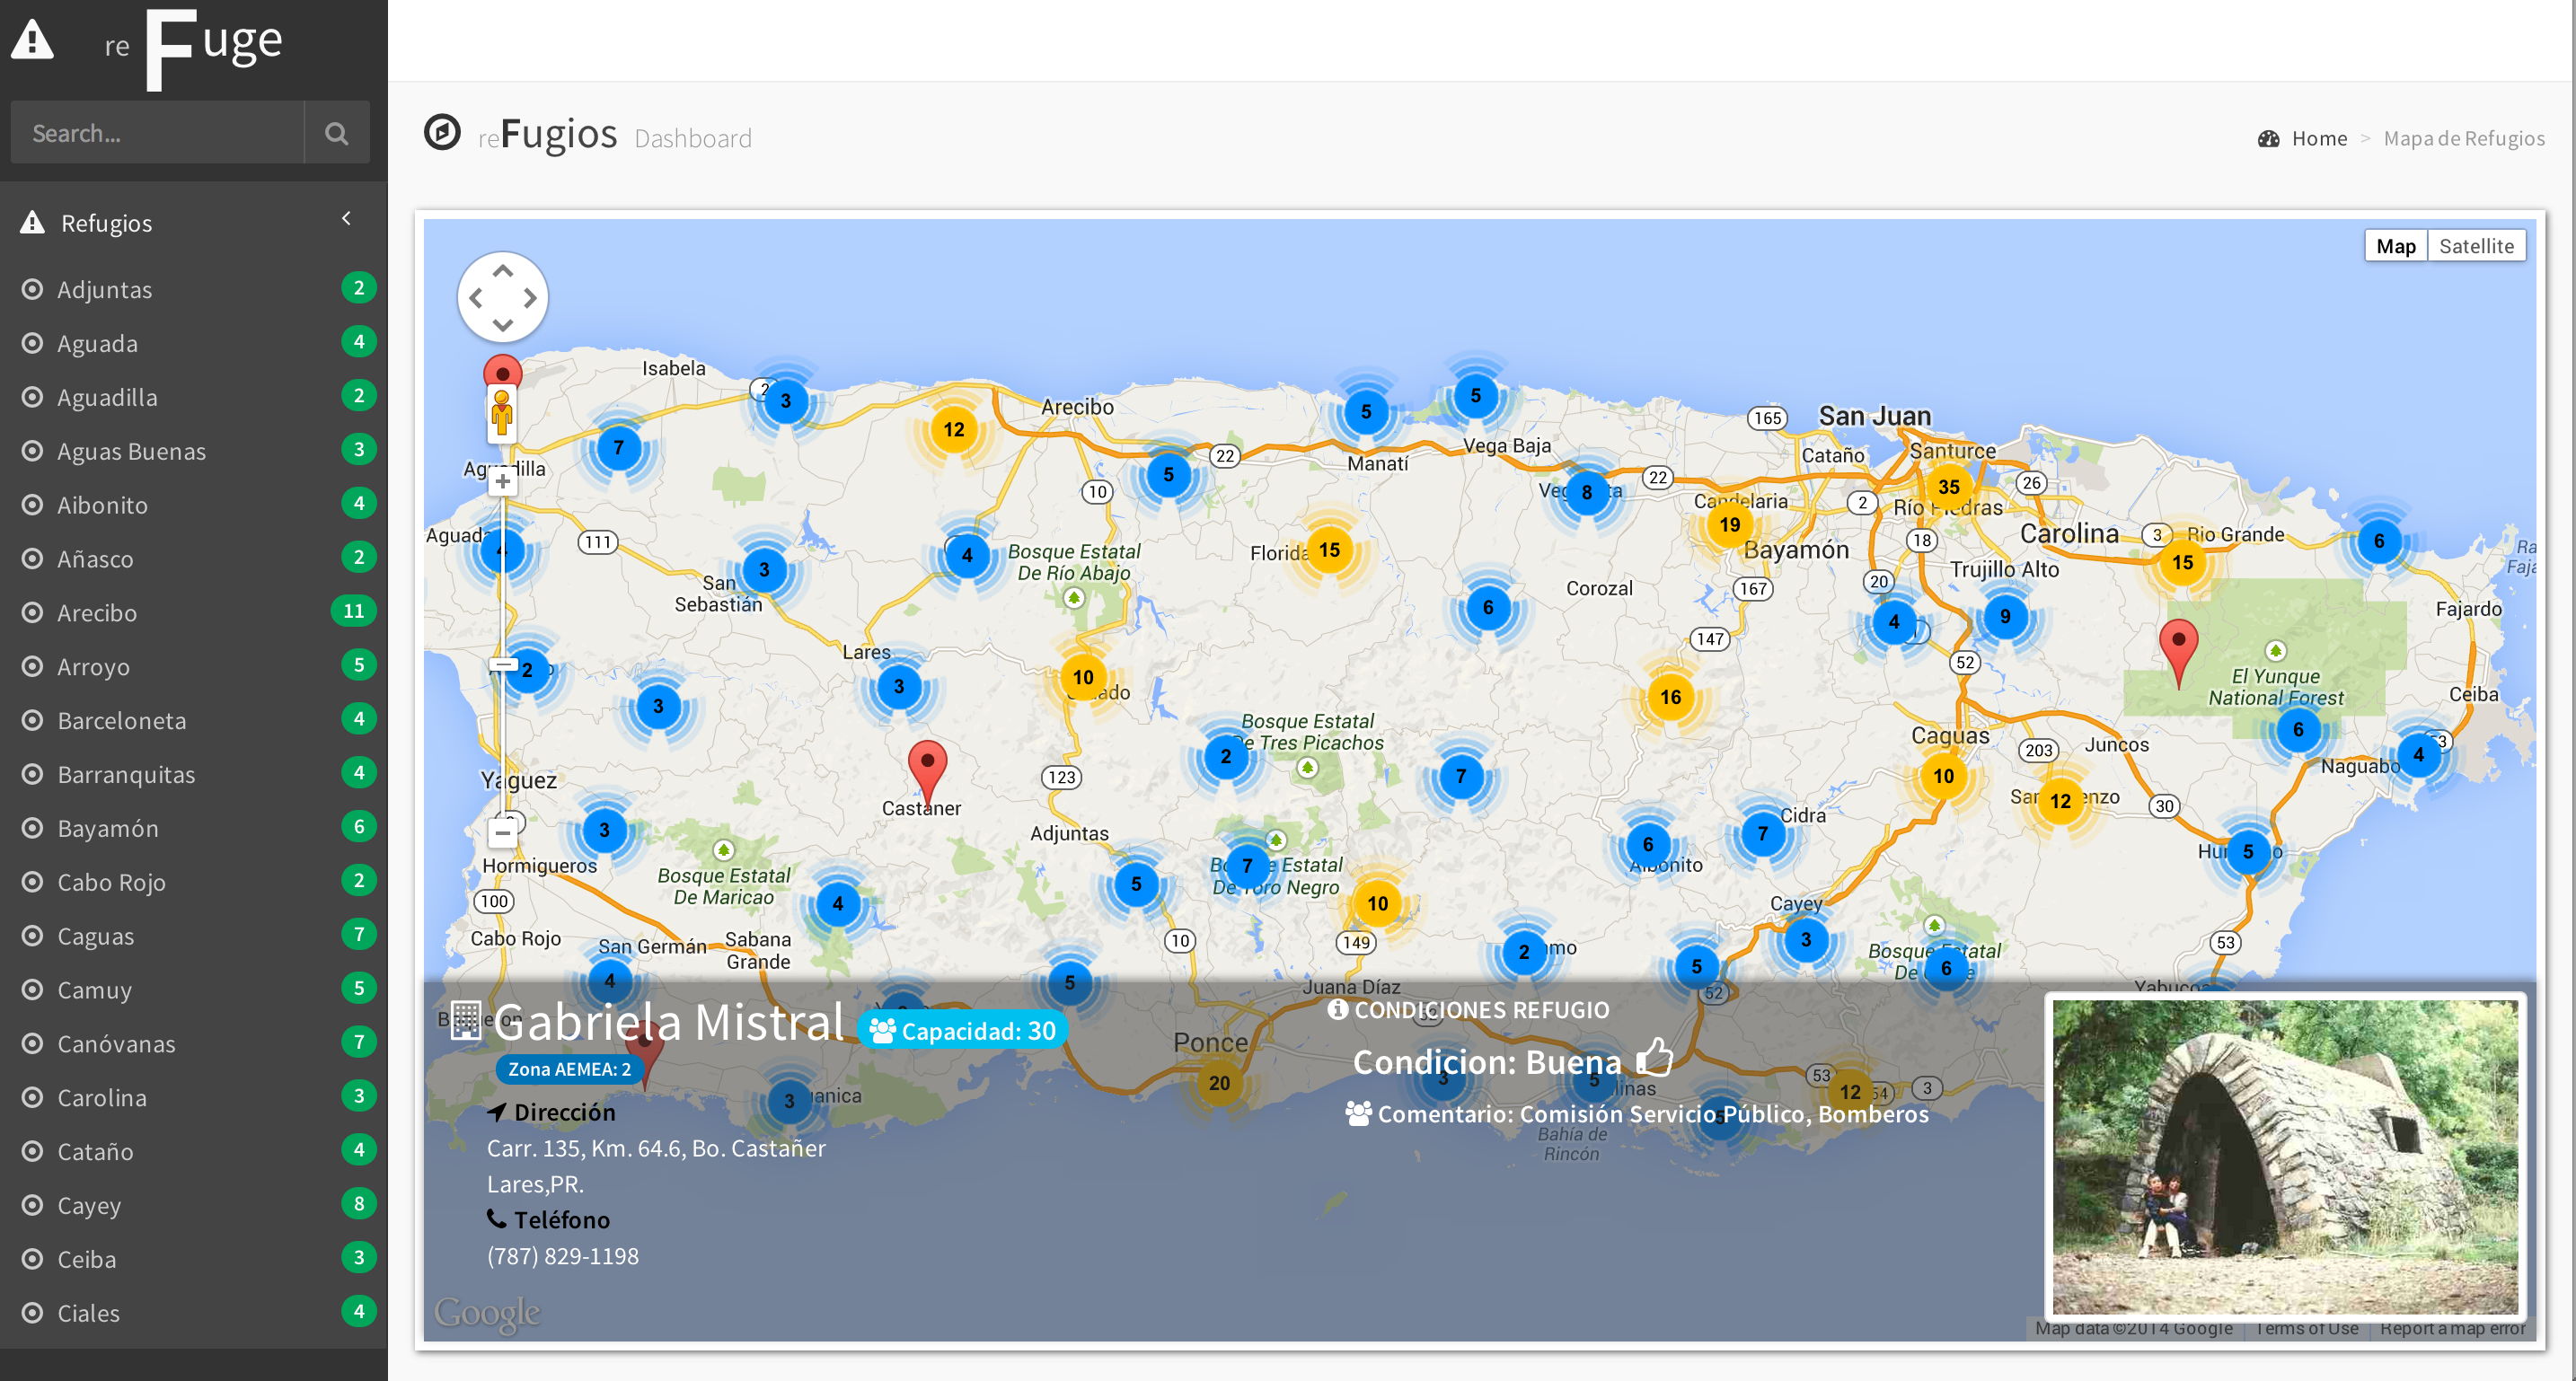Click map zoom in plus button

(x=502, y=482)
